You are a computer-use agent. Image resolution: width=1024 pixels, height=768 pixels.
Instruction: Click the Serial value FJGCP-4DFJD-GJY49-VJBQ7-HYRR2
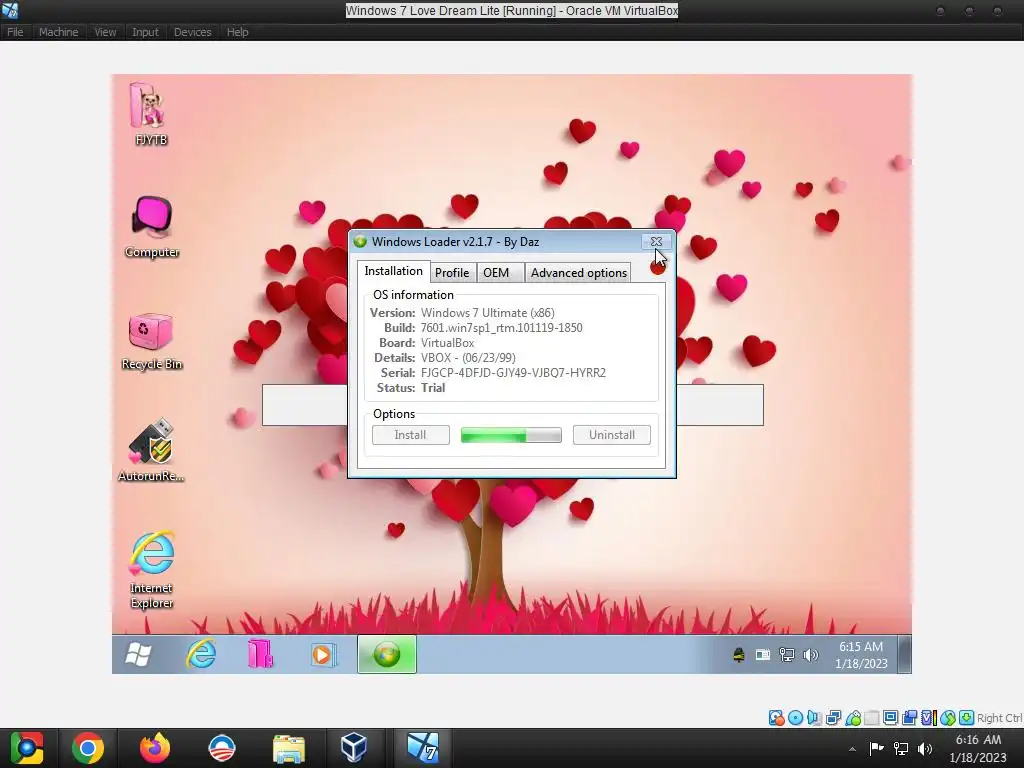[513, 373]
